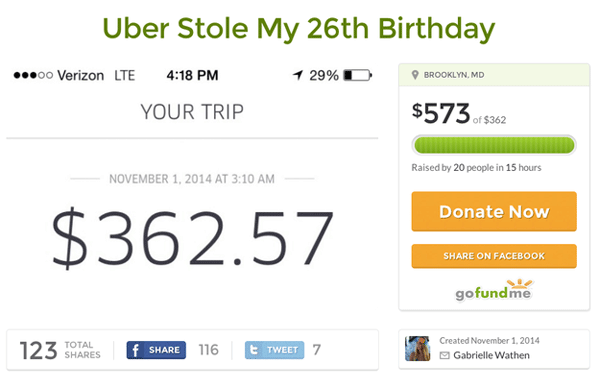Click the envelope icon beside Gabrielle Wathen
The image size is (600, 388).
click(444, 355)
